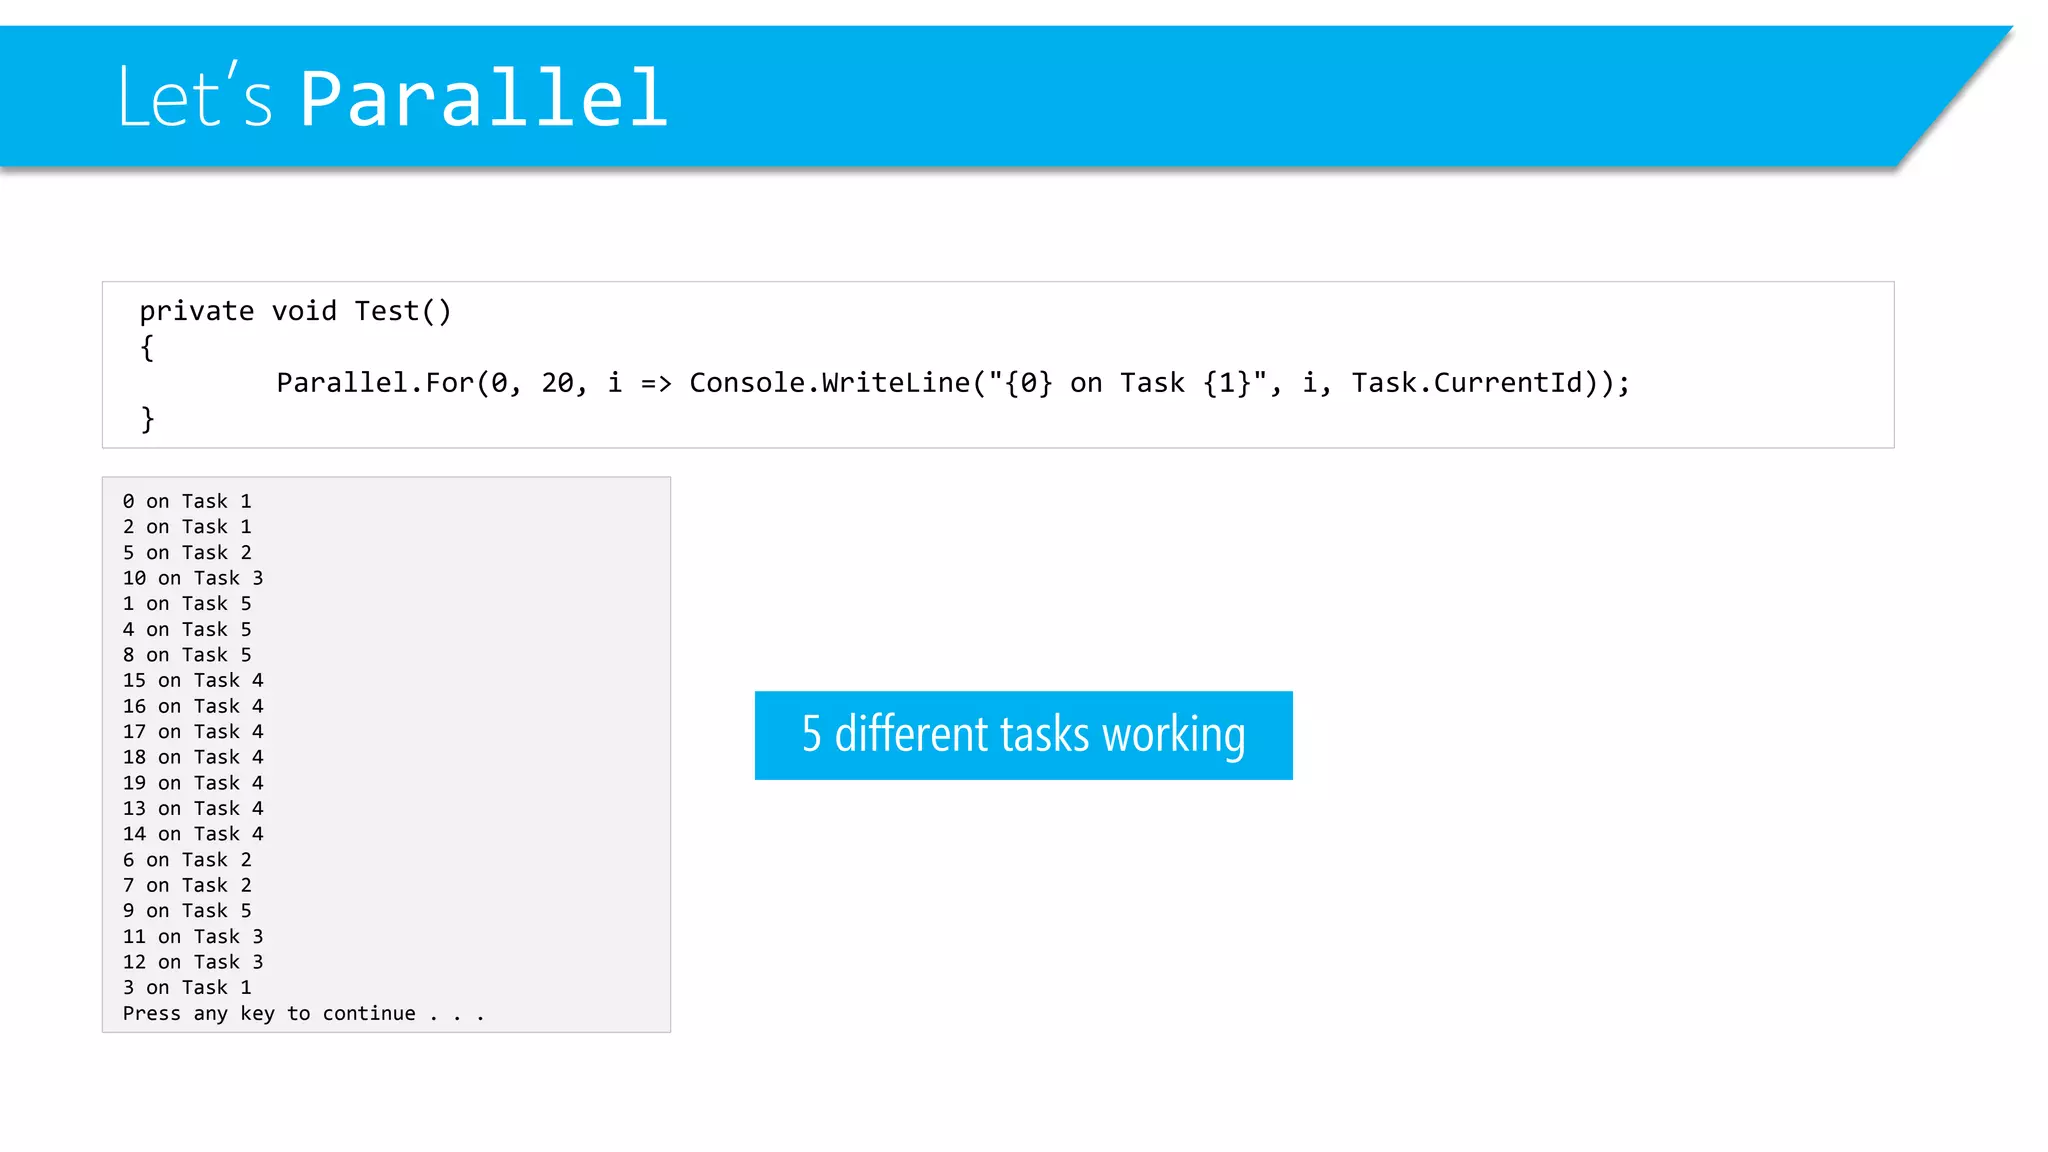Click the opening curly brace in the code
Screen dimensions: 2048x1152
point(147,347)
